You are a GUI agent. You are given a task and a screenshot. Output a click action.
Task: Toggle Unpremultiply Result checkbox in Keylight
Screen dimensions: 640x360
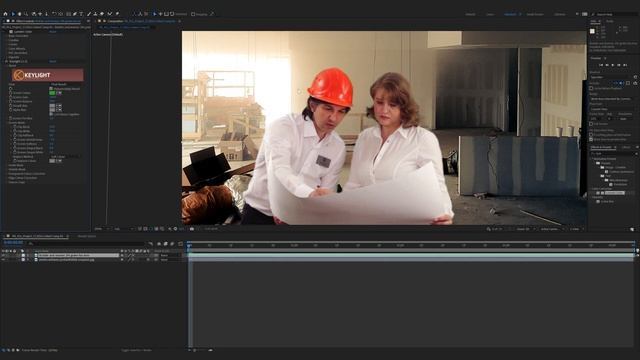coord(51,89)
